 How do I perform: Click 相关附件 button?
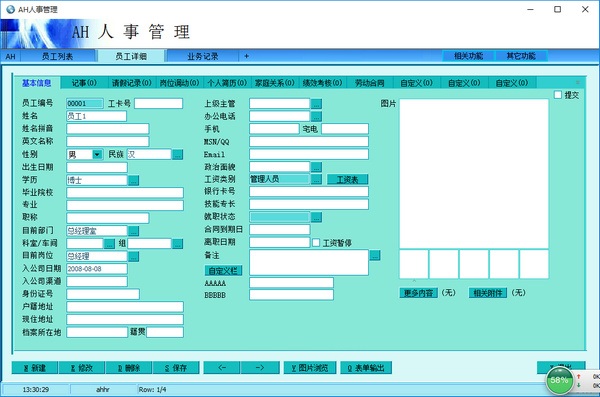click(488, 293)
